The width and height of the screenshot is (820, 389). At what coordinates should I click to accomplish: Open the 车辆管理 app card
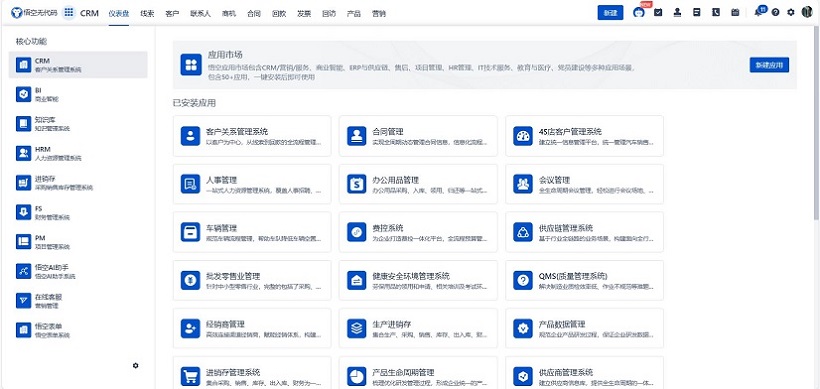pos(252,232)
